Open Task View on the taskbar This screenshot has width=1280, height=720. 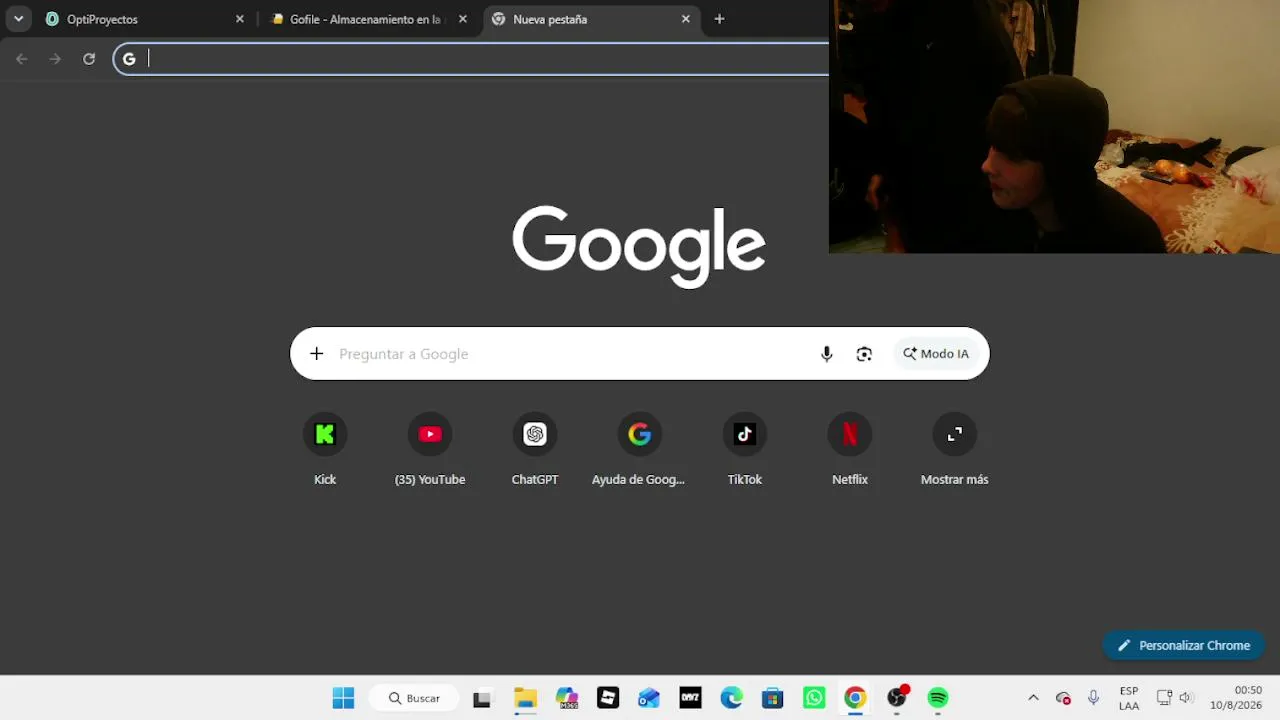[482, 698]
